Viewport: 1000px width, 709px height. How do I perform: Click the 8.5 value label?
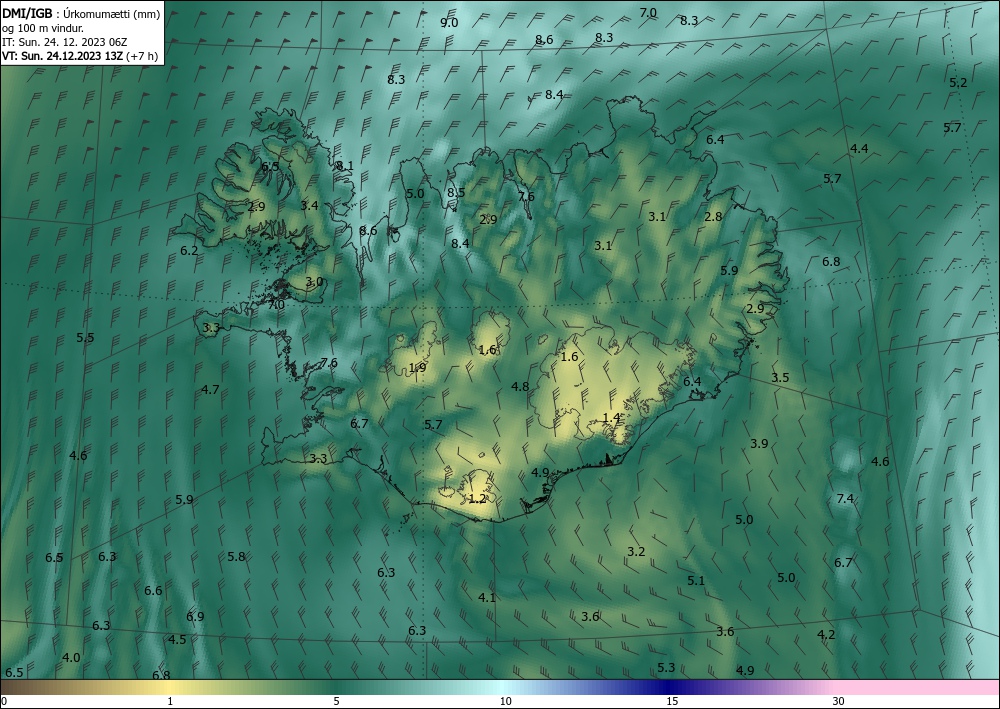[456, 192]
